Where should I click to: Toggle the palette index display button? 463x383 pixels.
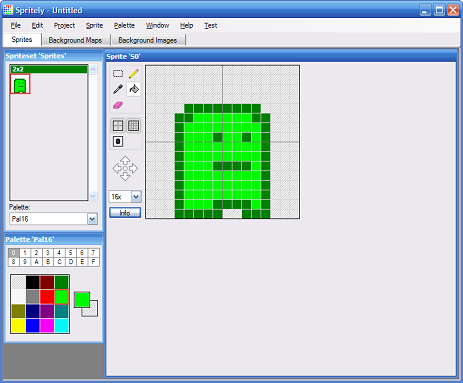[118, 141]
